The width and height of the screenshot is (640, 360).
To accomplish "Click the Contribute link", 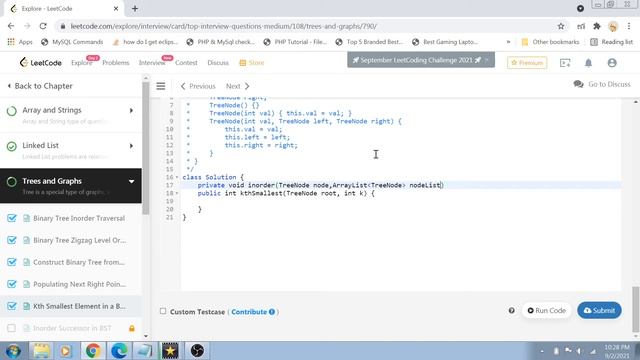I will 249,312.
